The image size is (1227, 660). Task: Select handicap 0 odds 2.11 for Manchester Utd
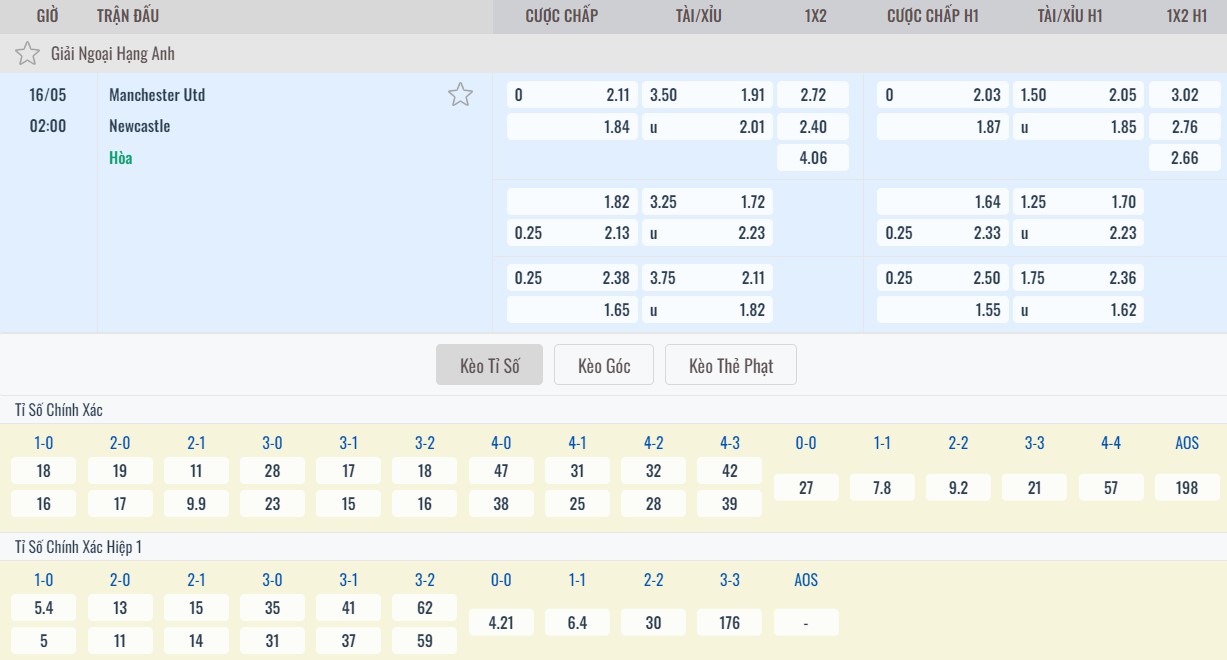tap(571, 95)
